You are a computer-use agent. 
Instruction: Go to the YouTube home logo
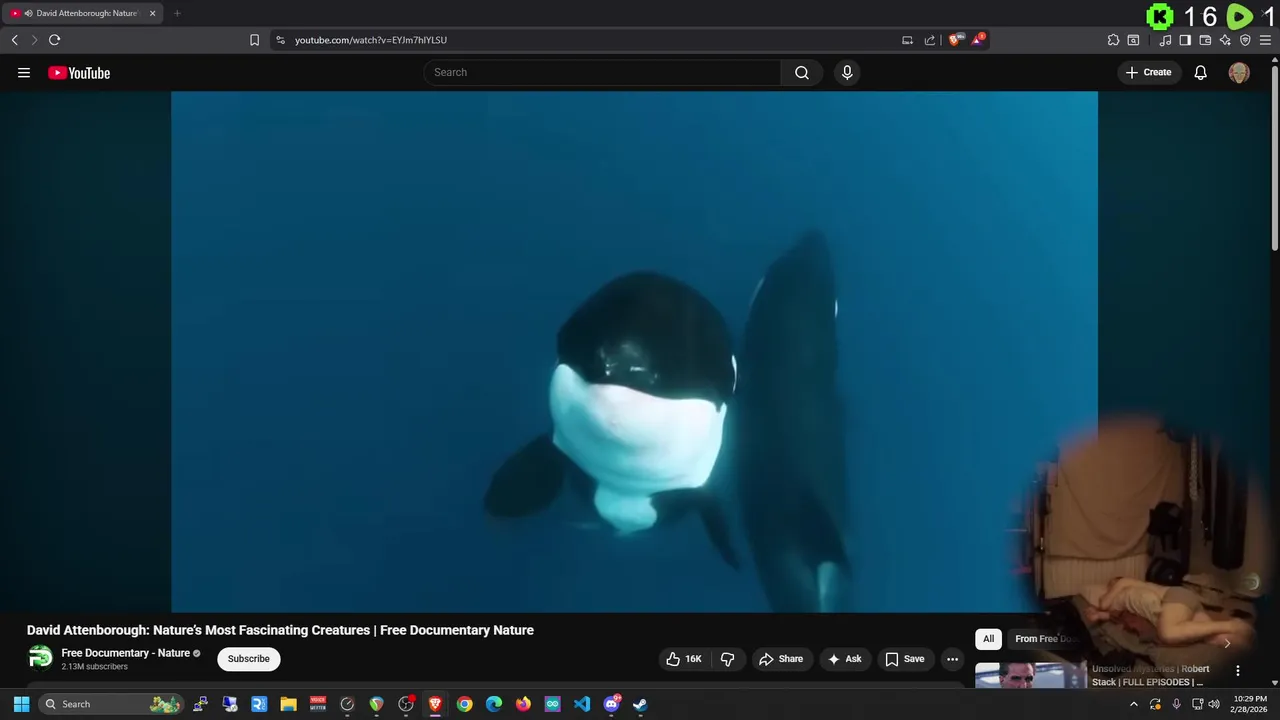[79, 72]
